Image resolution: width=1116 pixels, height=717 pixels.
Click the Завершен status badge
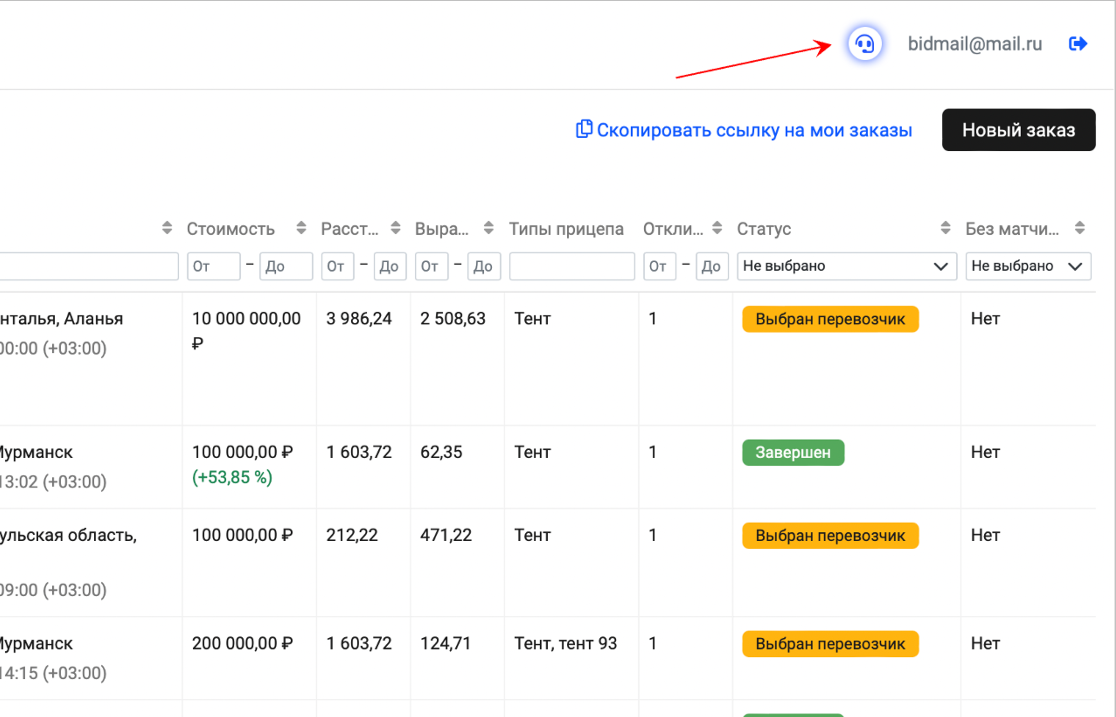(x=793, y=453)
